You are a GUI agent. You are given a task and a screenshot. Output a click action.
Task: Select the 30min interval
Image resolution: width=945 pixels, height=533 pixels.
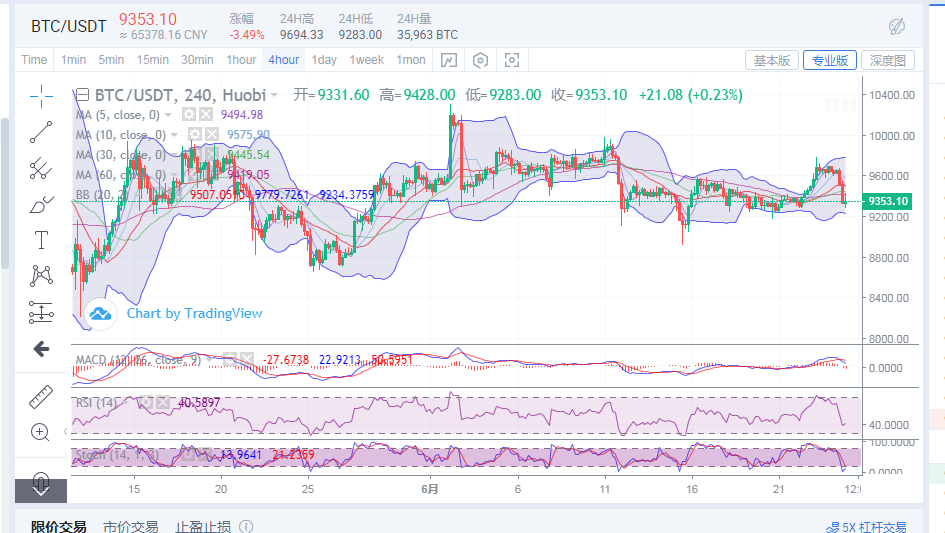pyautogui.click(x=197, y=60)
